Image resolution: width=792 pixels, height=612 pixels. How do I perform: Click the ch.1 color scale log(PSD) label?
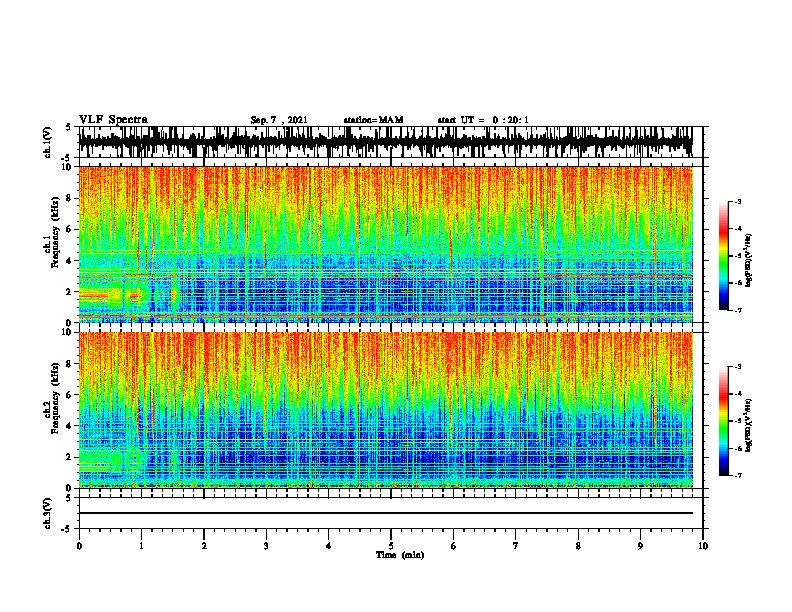(x=749, y=261)
